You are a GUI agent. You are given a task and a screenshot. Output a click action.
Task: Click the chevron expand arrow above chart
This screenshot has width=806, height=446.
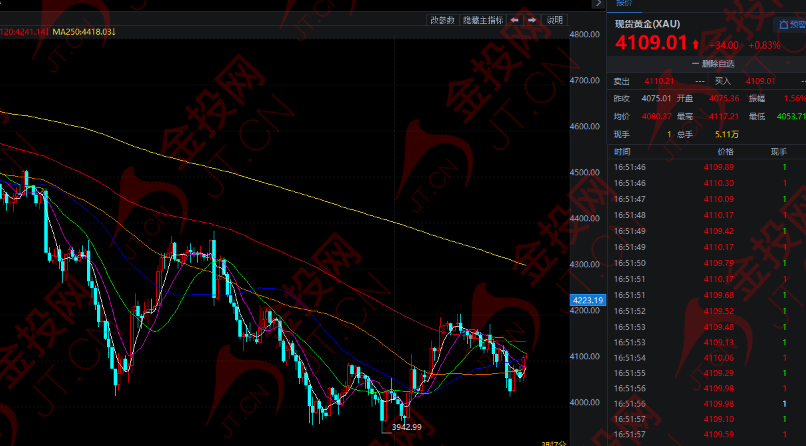click(x=598, y=3)
